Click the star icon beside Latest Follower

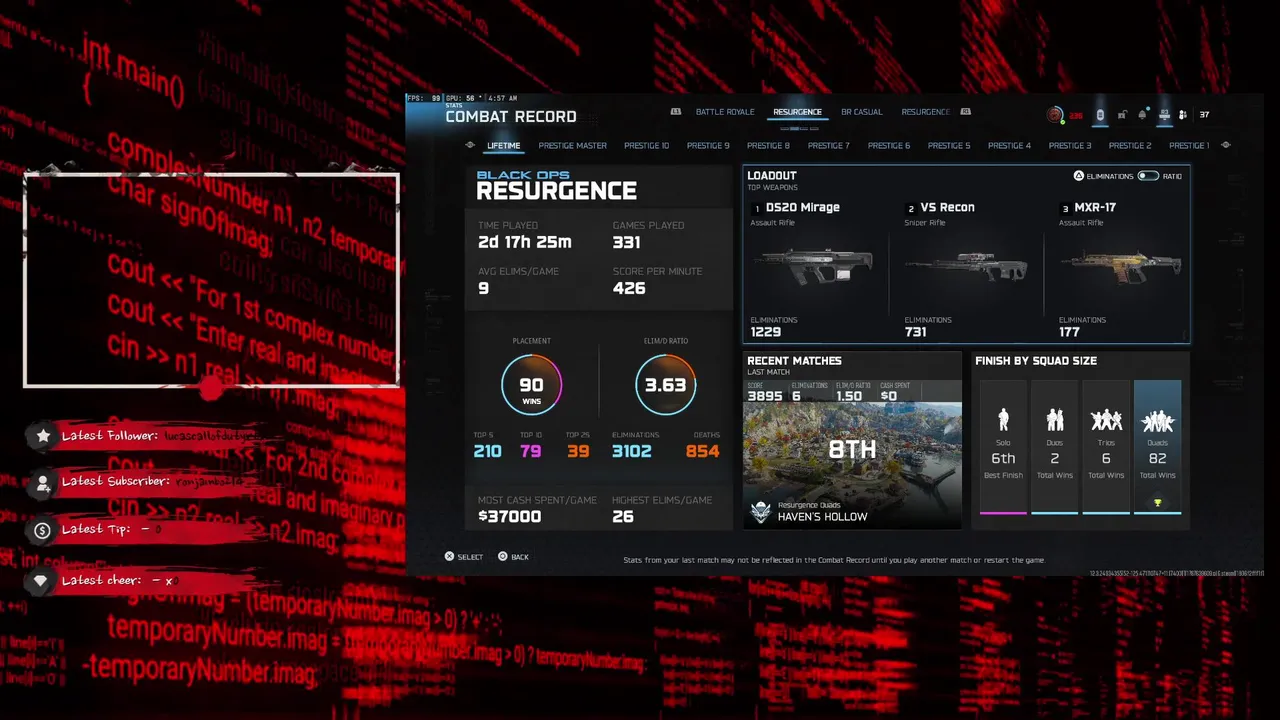click(x=43, y=435)
